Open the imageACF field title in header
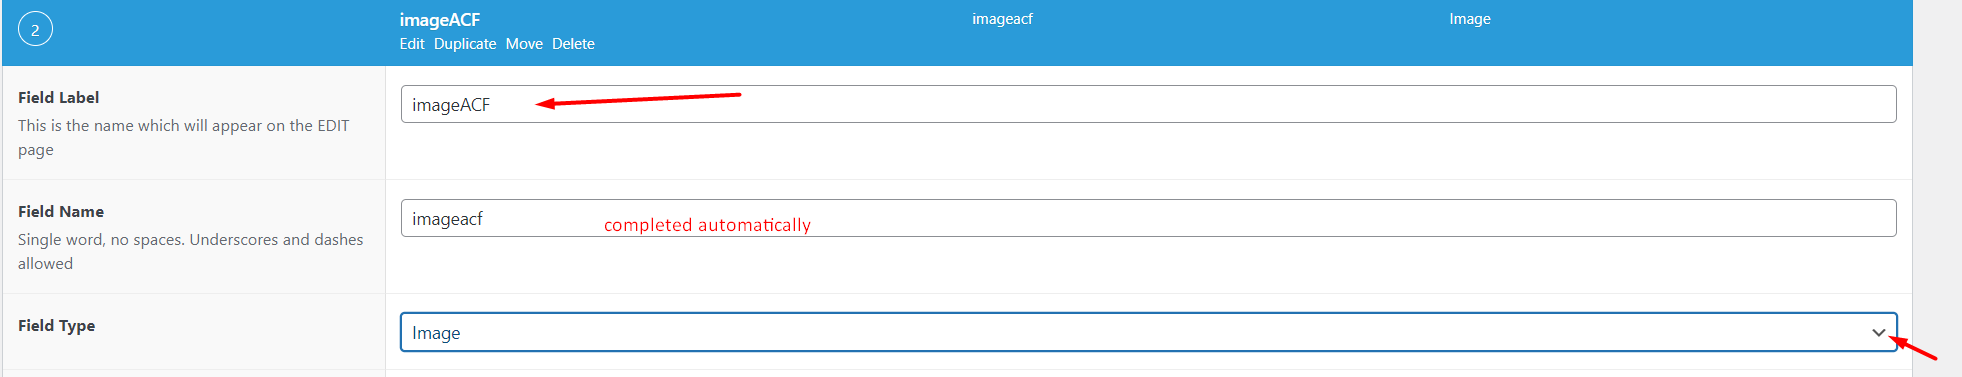 (x=440, y=20)
